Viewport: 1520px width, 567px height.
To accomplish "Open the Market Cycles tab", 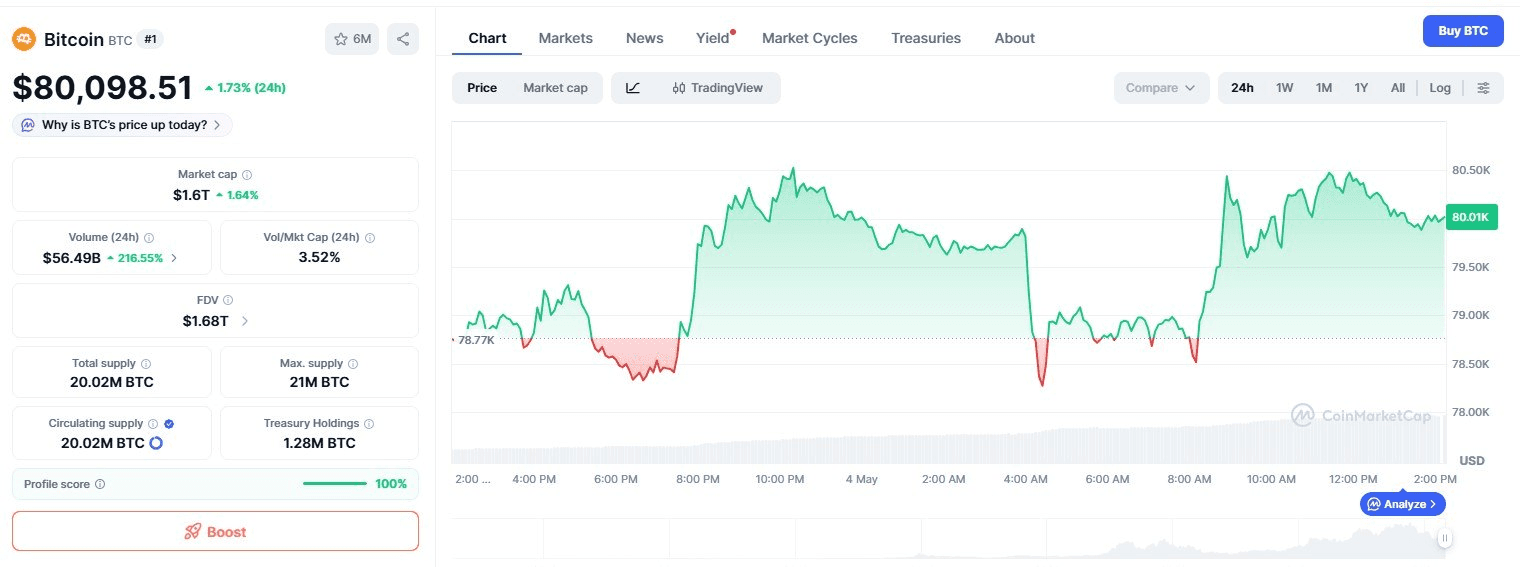I will coord(810,38).
